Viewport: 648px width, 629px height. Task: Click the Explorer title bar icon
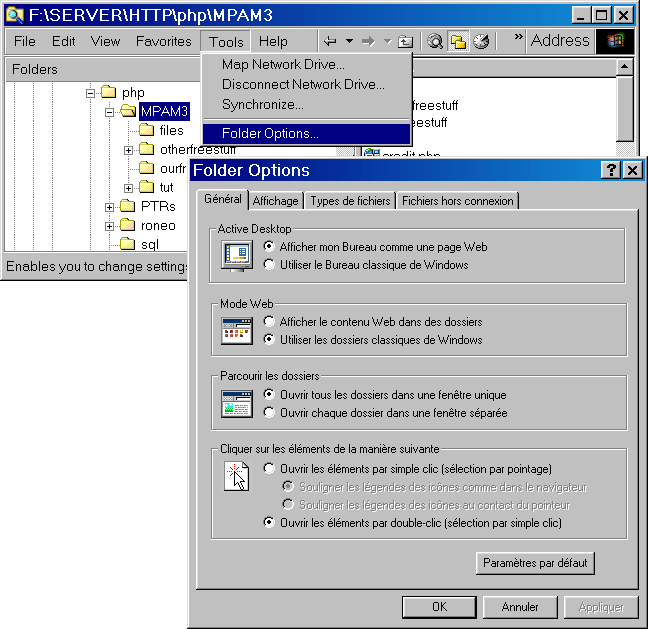15,15
